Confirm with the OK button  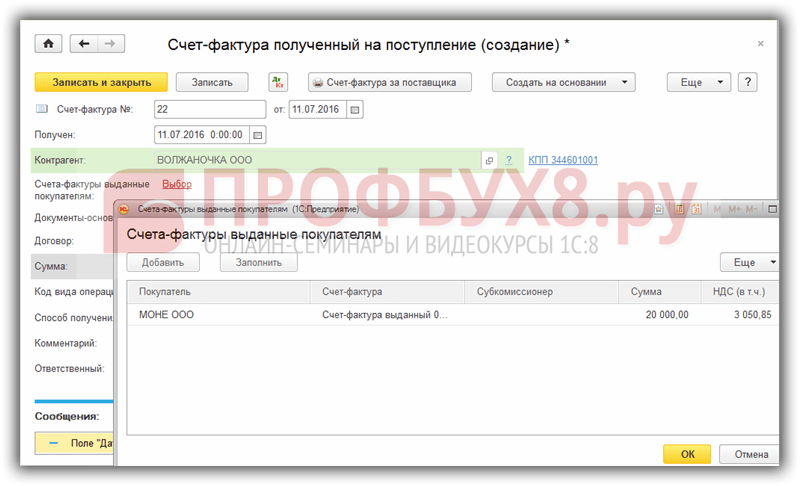click(687, 454)
